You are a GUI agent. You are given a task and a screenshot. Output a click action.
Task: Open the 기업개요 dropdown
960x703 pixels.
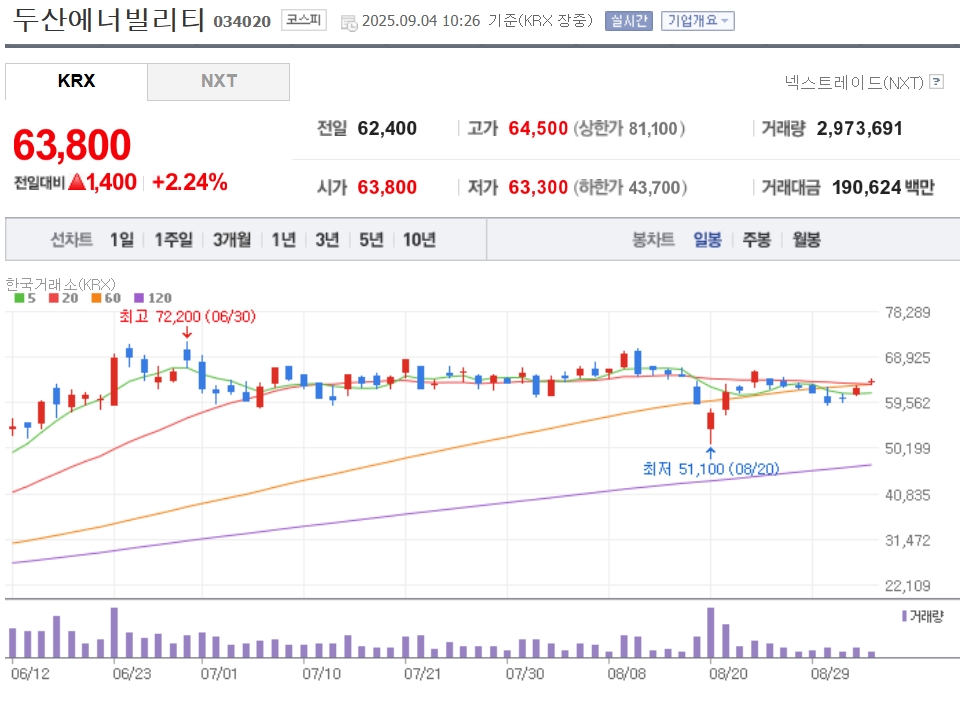(698, 21)
